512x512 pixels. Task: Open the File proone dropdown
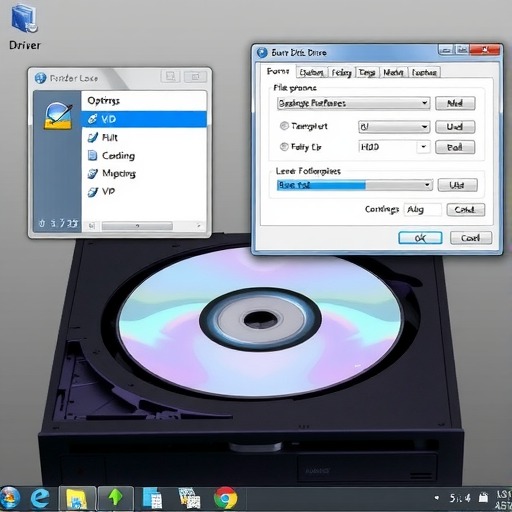353,103
